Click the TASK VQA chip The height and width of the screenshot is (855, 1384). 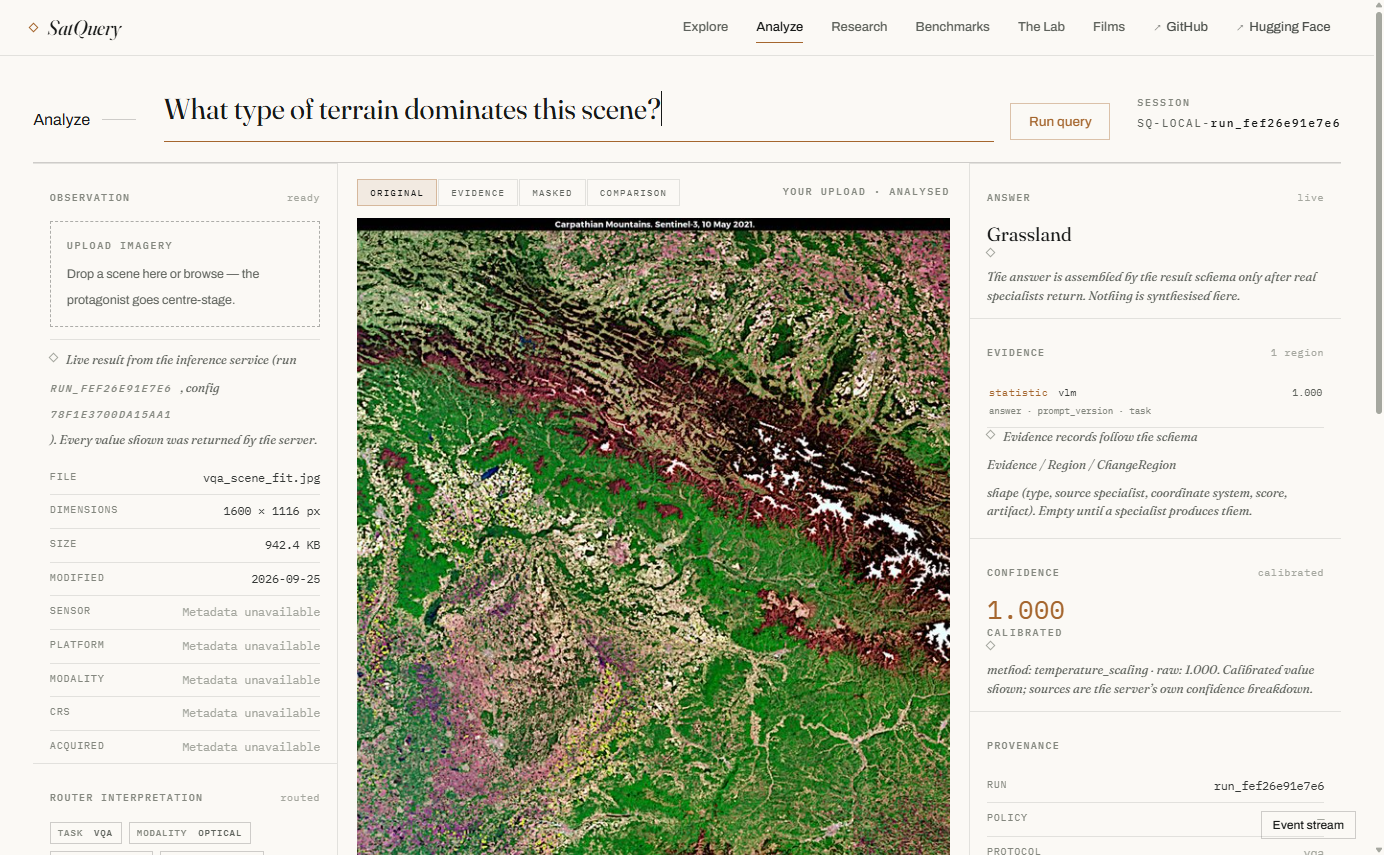coord(86,833)
